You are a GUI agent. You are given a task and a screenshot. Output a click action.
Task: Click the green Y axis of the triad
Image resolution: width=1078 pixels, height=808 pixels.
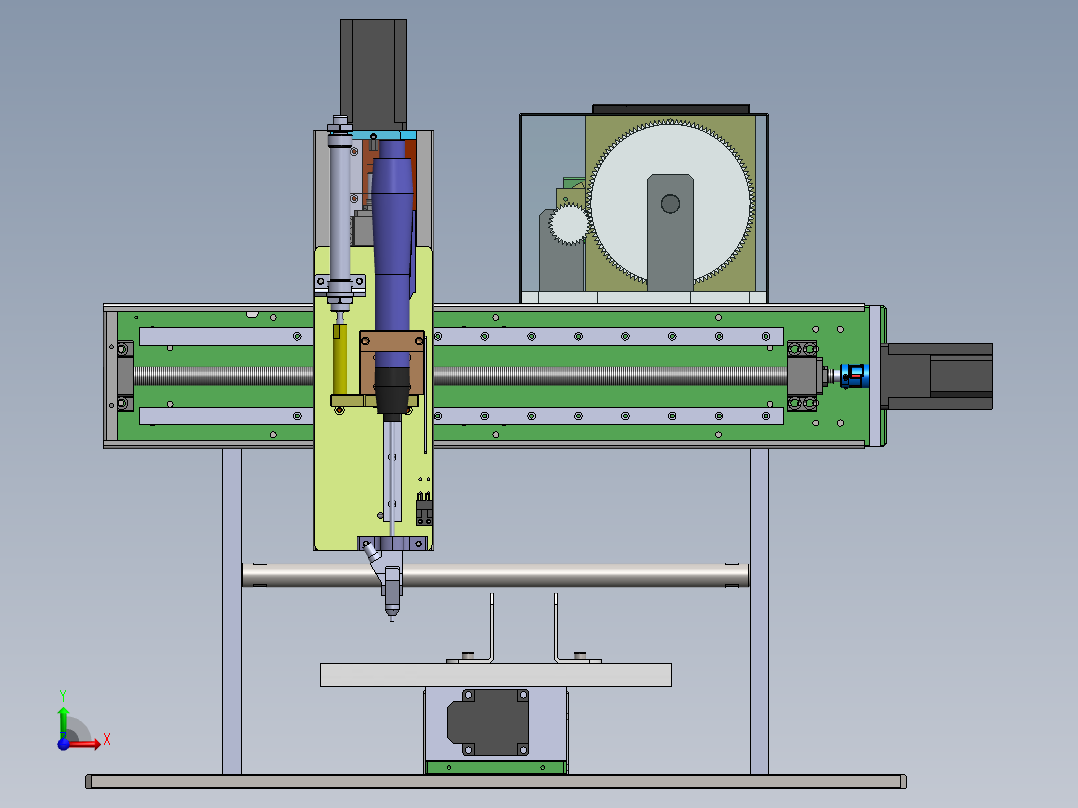(63, 722)
